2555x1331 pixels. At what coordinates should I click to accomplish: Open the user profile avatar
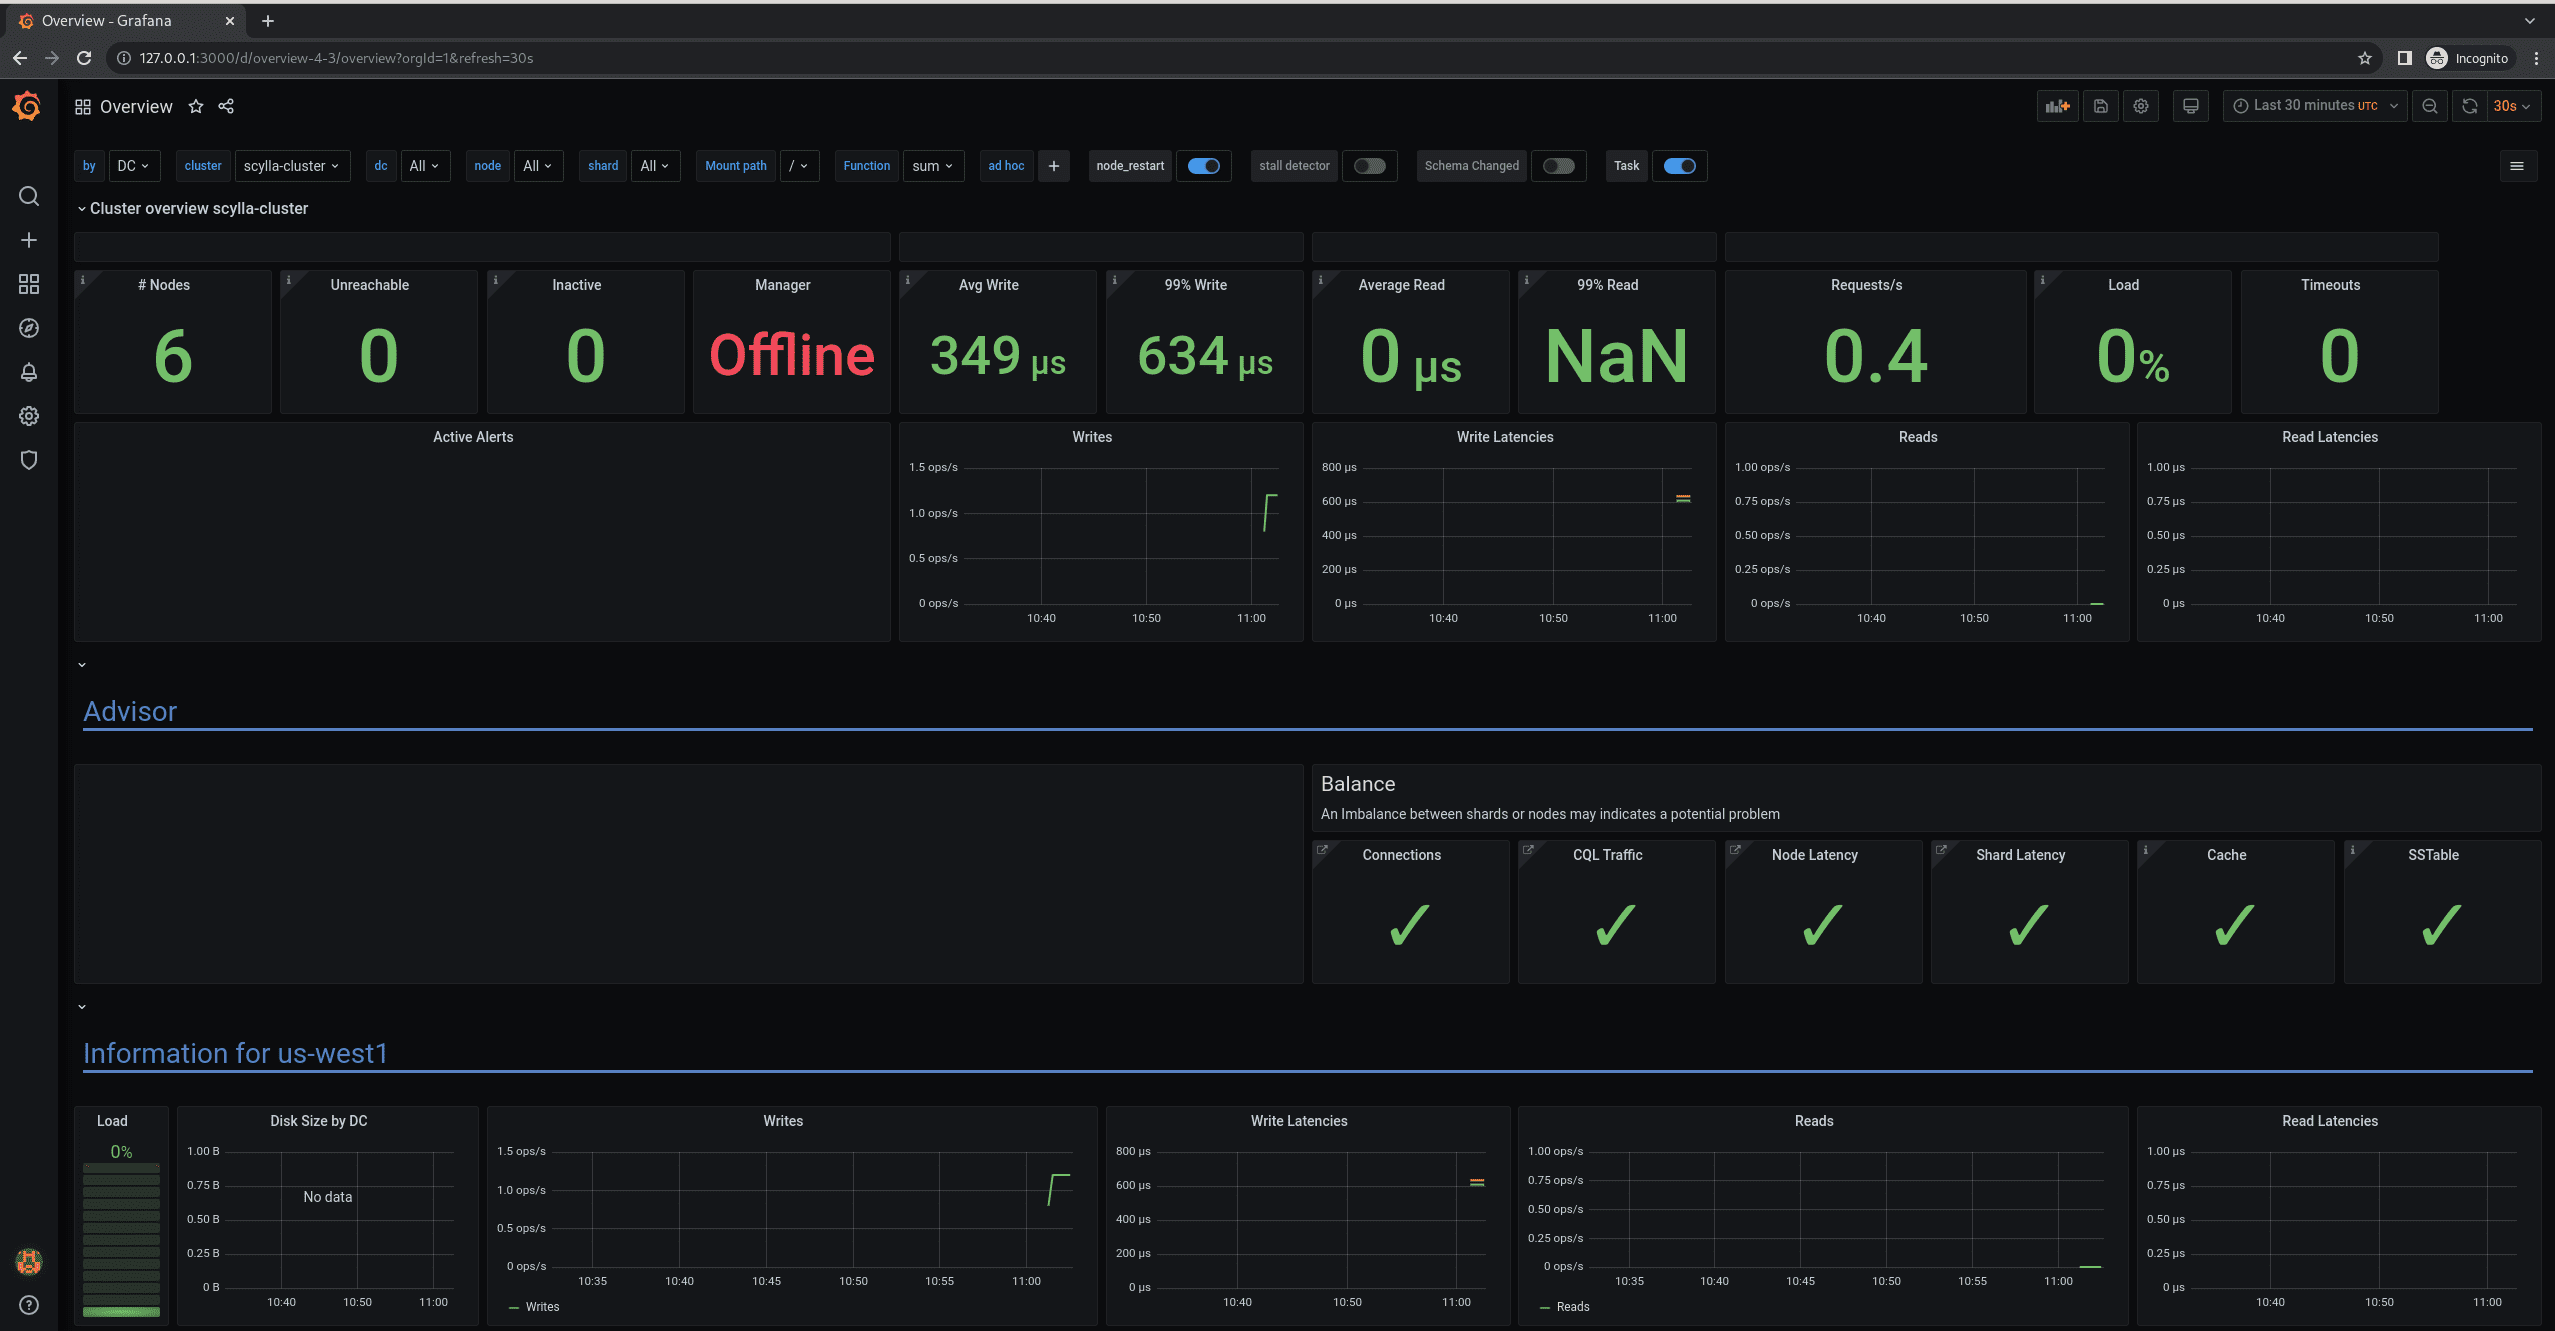[29, 1262]
